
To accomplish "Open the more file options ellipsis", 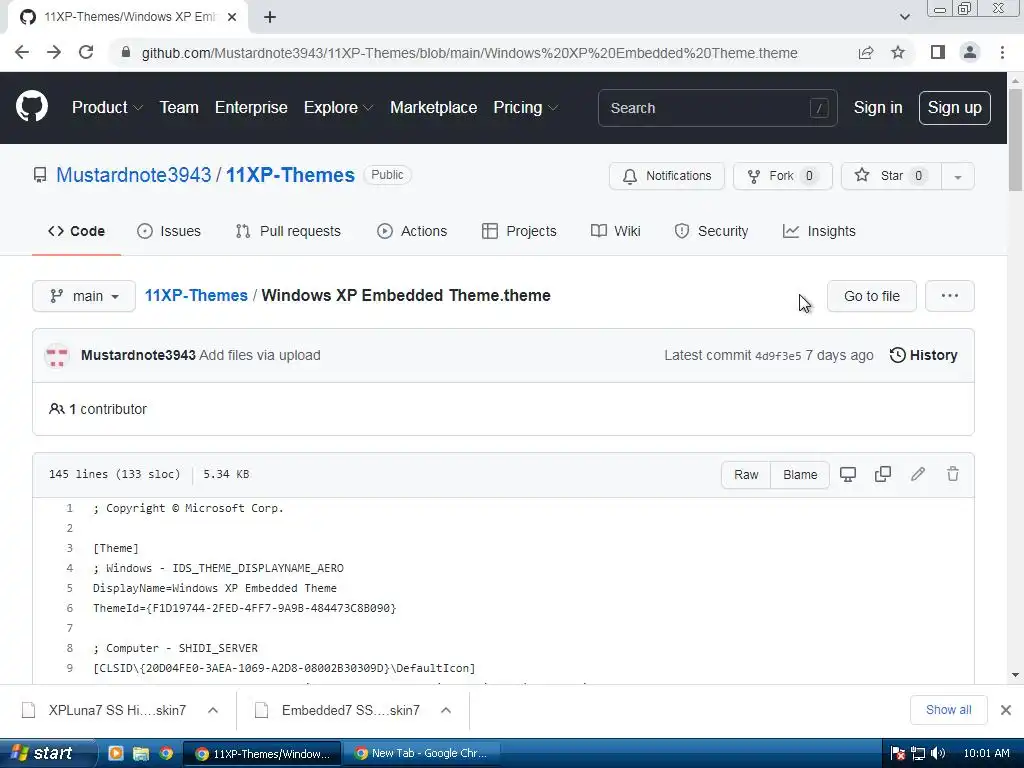I will click(x=950, y=296).
